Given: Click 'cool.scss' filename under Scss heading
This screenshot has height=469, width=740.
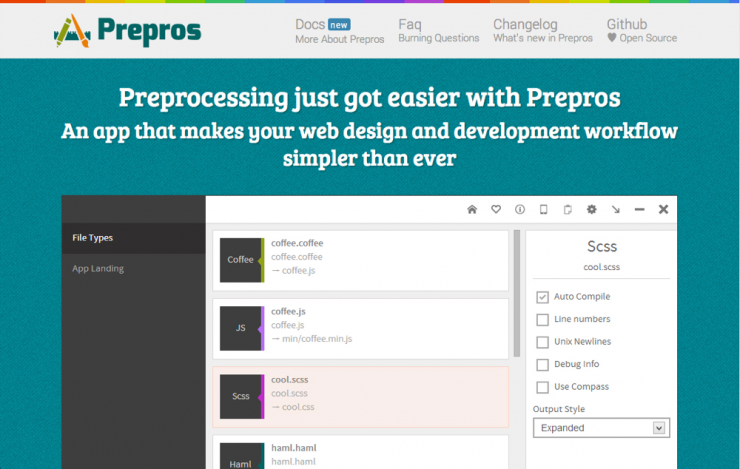Looking at the screenshot, I should [x=602, y=267].
